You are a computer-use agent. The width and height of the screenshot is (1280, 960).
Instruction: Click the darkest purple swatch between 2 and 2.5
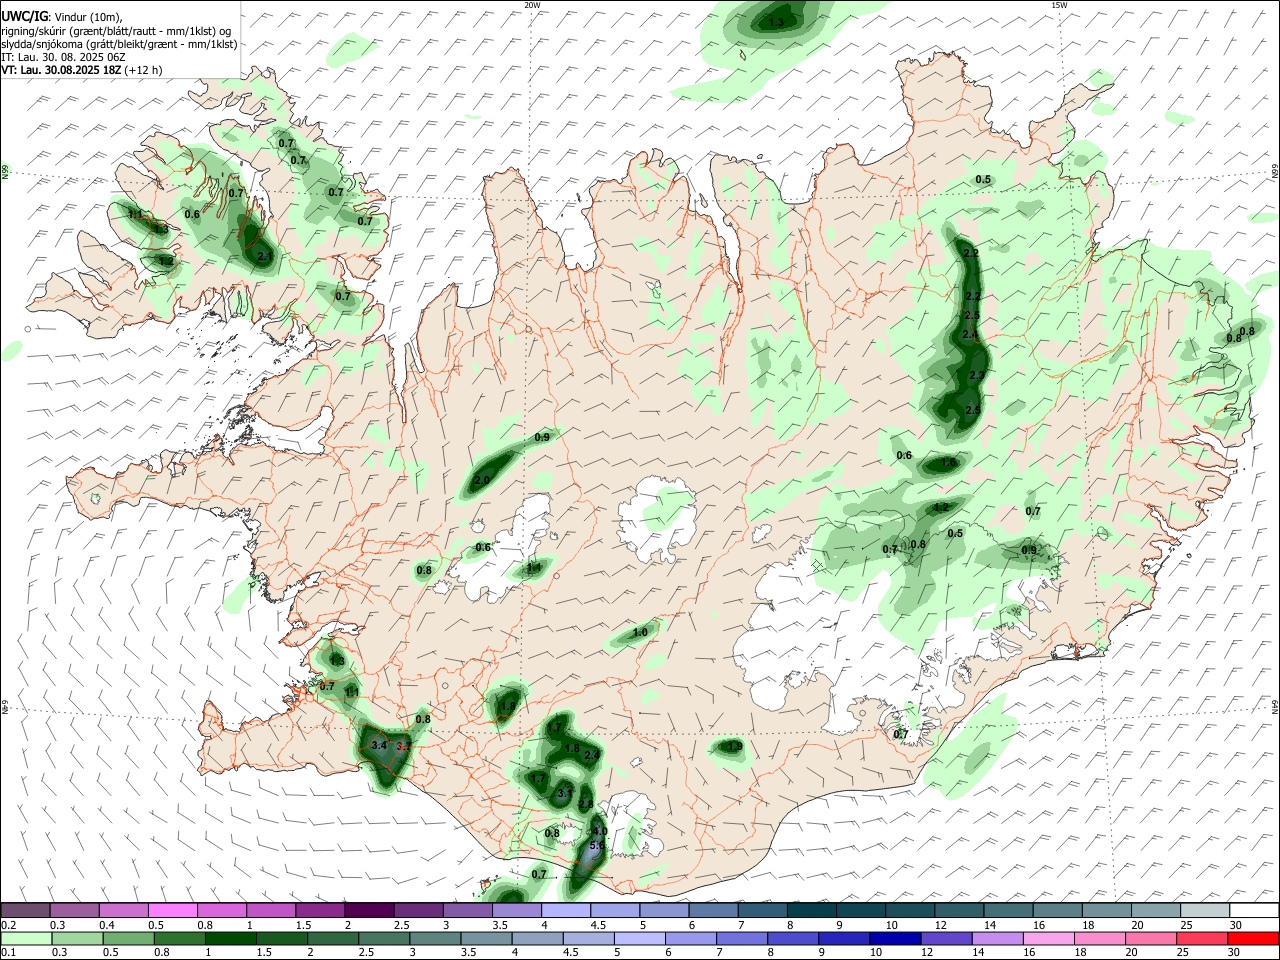(369, 910)
